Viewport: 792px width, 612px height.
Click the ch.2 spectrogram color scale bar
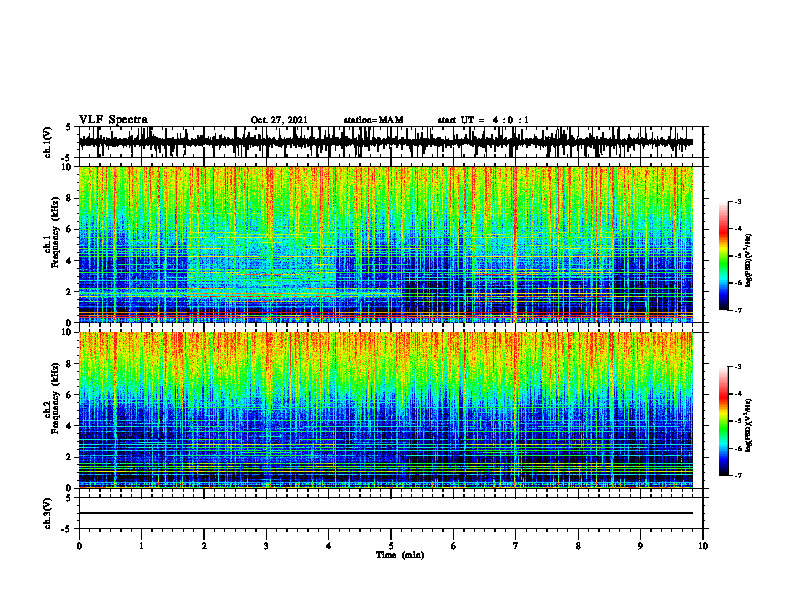[x=723, y=421]
